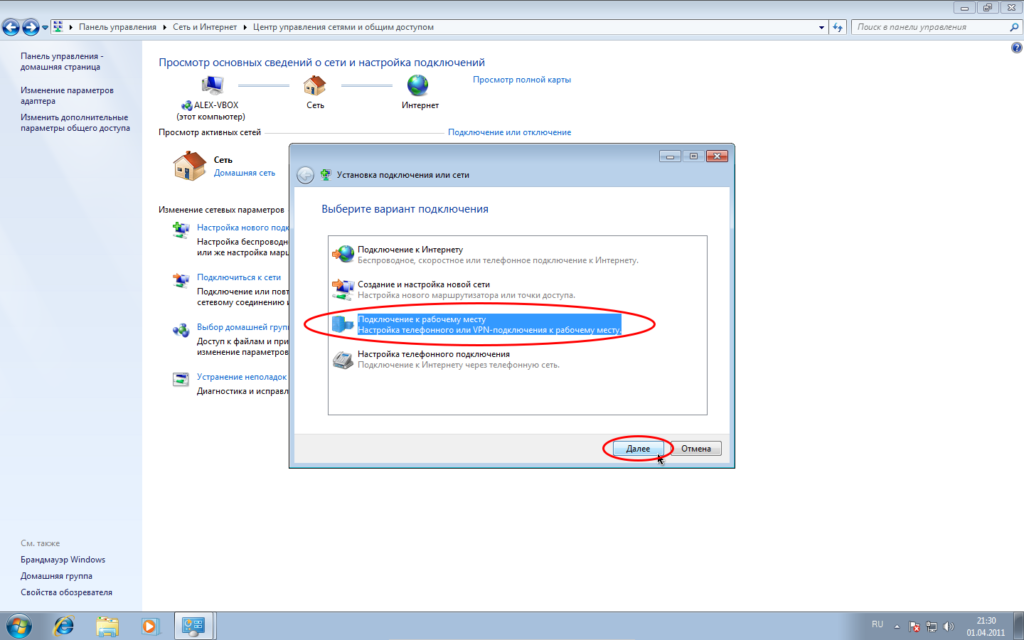The height and width of the screenshot is (640, 1024).
Task: Open Windows Media Player from taskbar
Action: click(x=150, y=626)
